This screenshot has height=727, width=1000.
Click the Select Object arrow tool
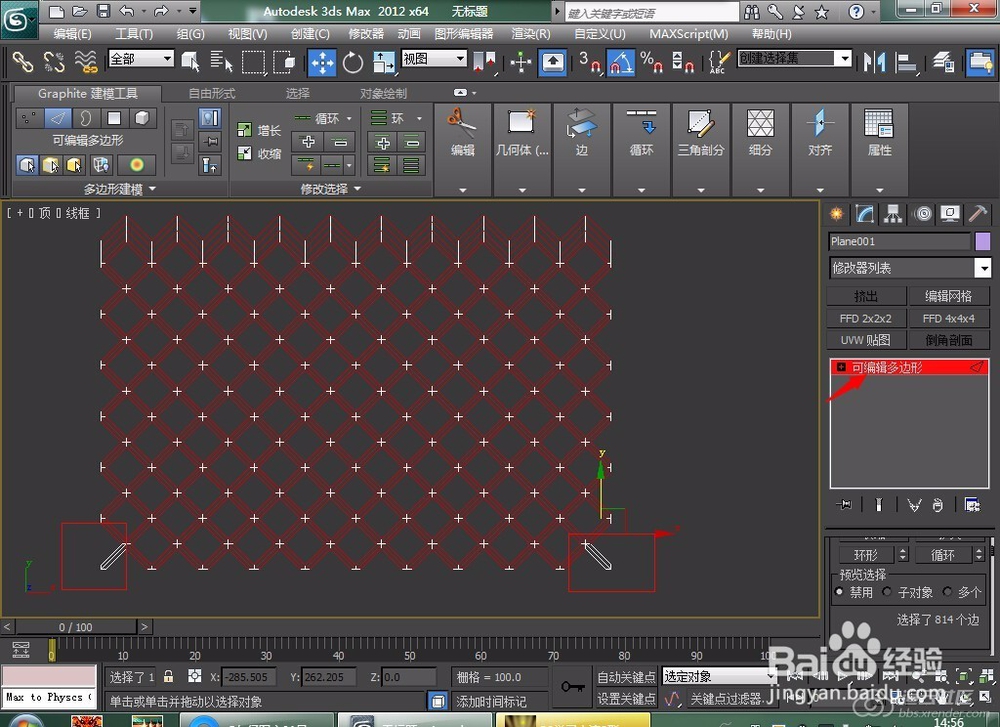[190, 62]
